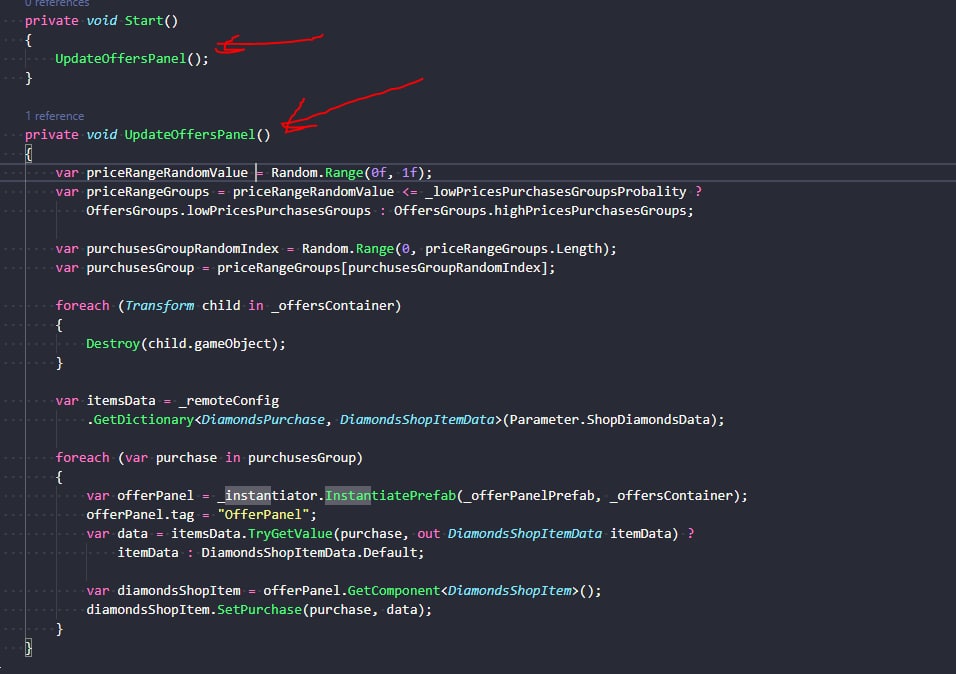Click the highlighted _instantiator field
This screenshot has height=674, width=956.
pos(268,496)
